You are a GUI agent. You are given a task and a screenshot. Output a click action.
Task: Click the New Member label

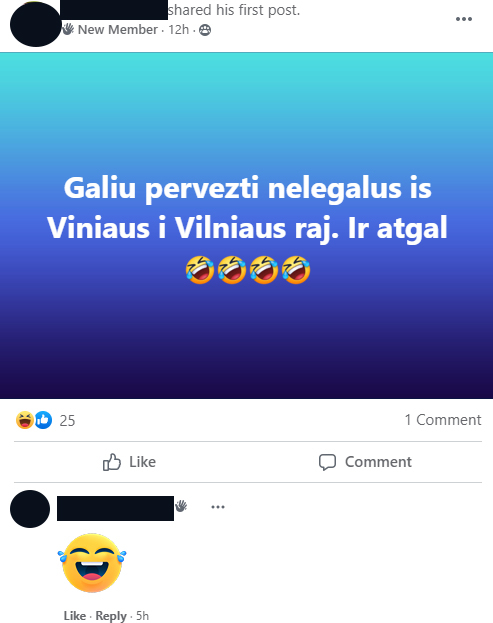(118, 30)
